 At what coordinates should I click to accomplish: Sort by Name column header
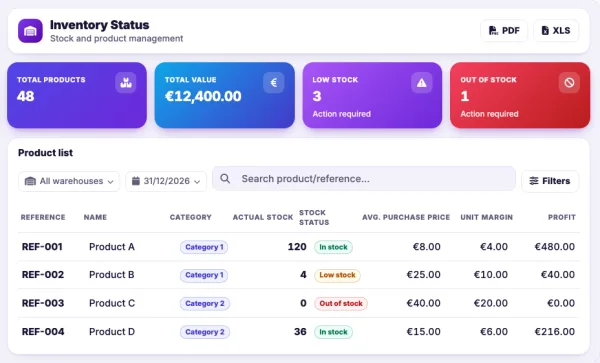(95, 217)
